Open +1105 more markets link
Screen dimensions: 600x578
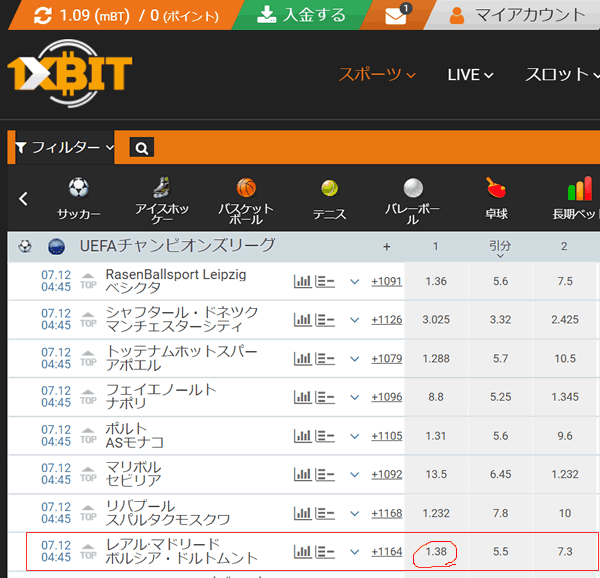coord(386,436)
